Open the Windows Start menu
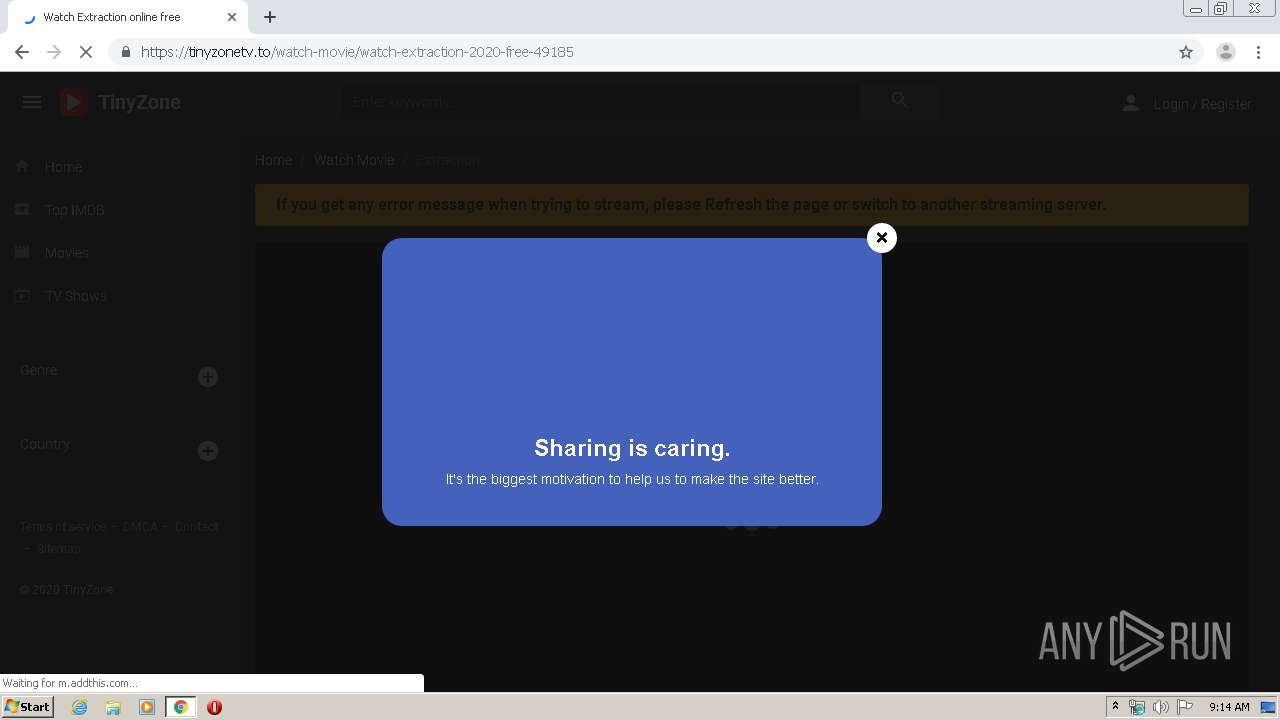This screenshot has width=1280, height=720. pos(28,707)
